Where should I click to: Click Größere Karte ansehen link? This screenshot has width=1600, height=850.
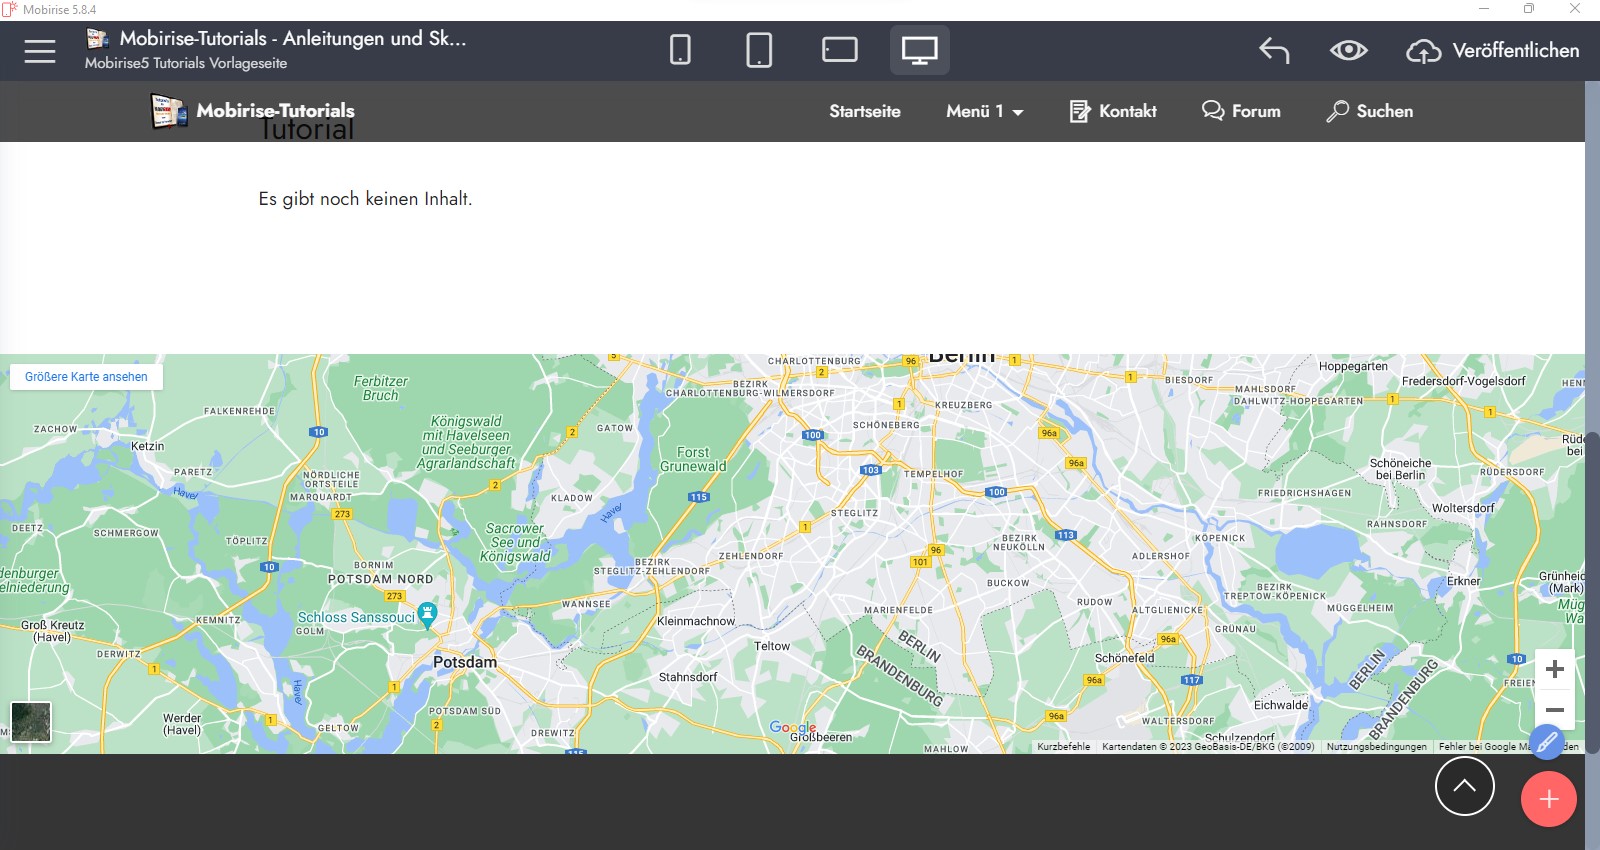pyautogui.click(x=86, y=377)
